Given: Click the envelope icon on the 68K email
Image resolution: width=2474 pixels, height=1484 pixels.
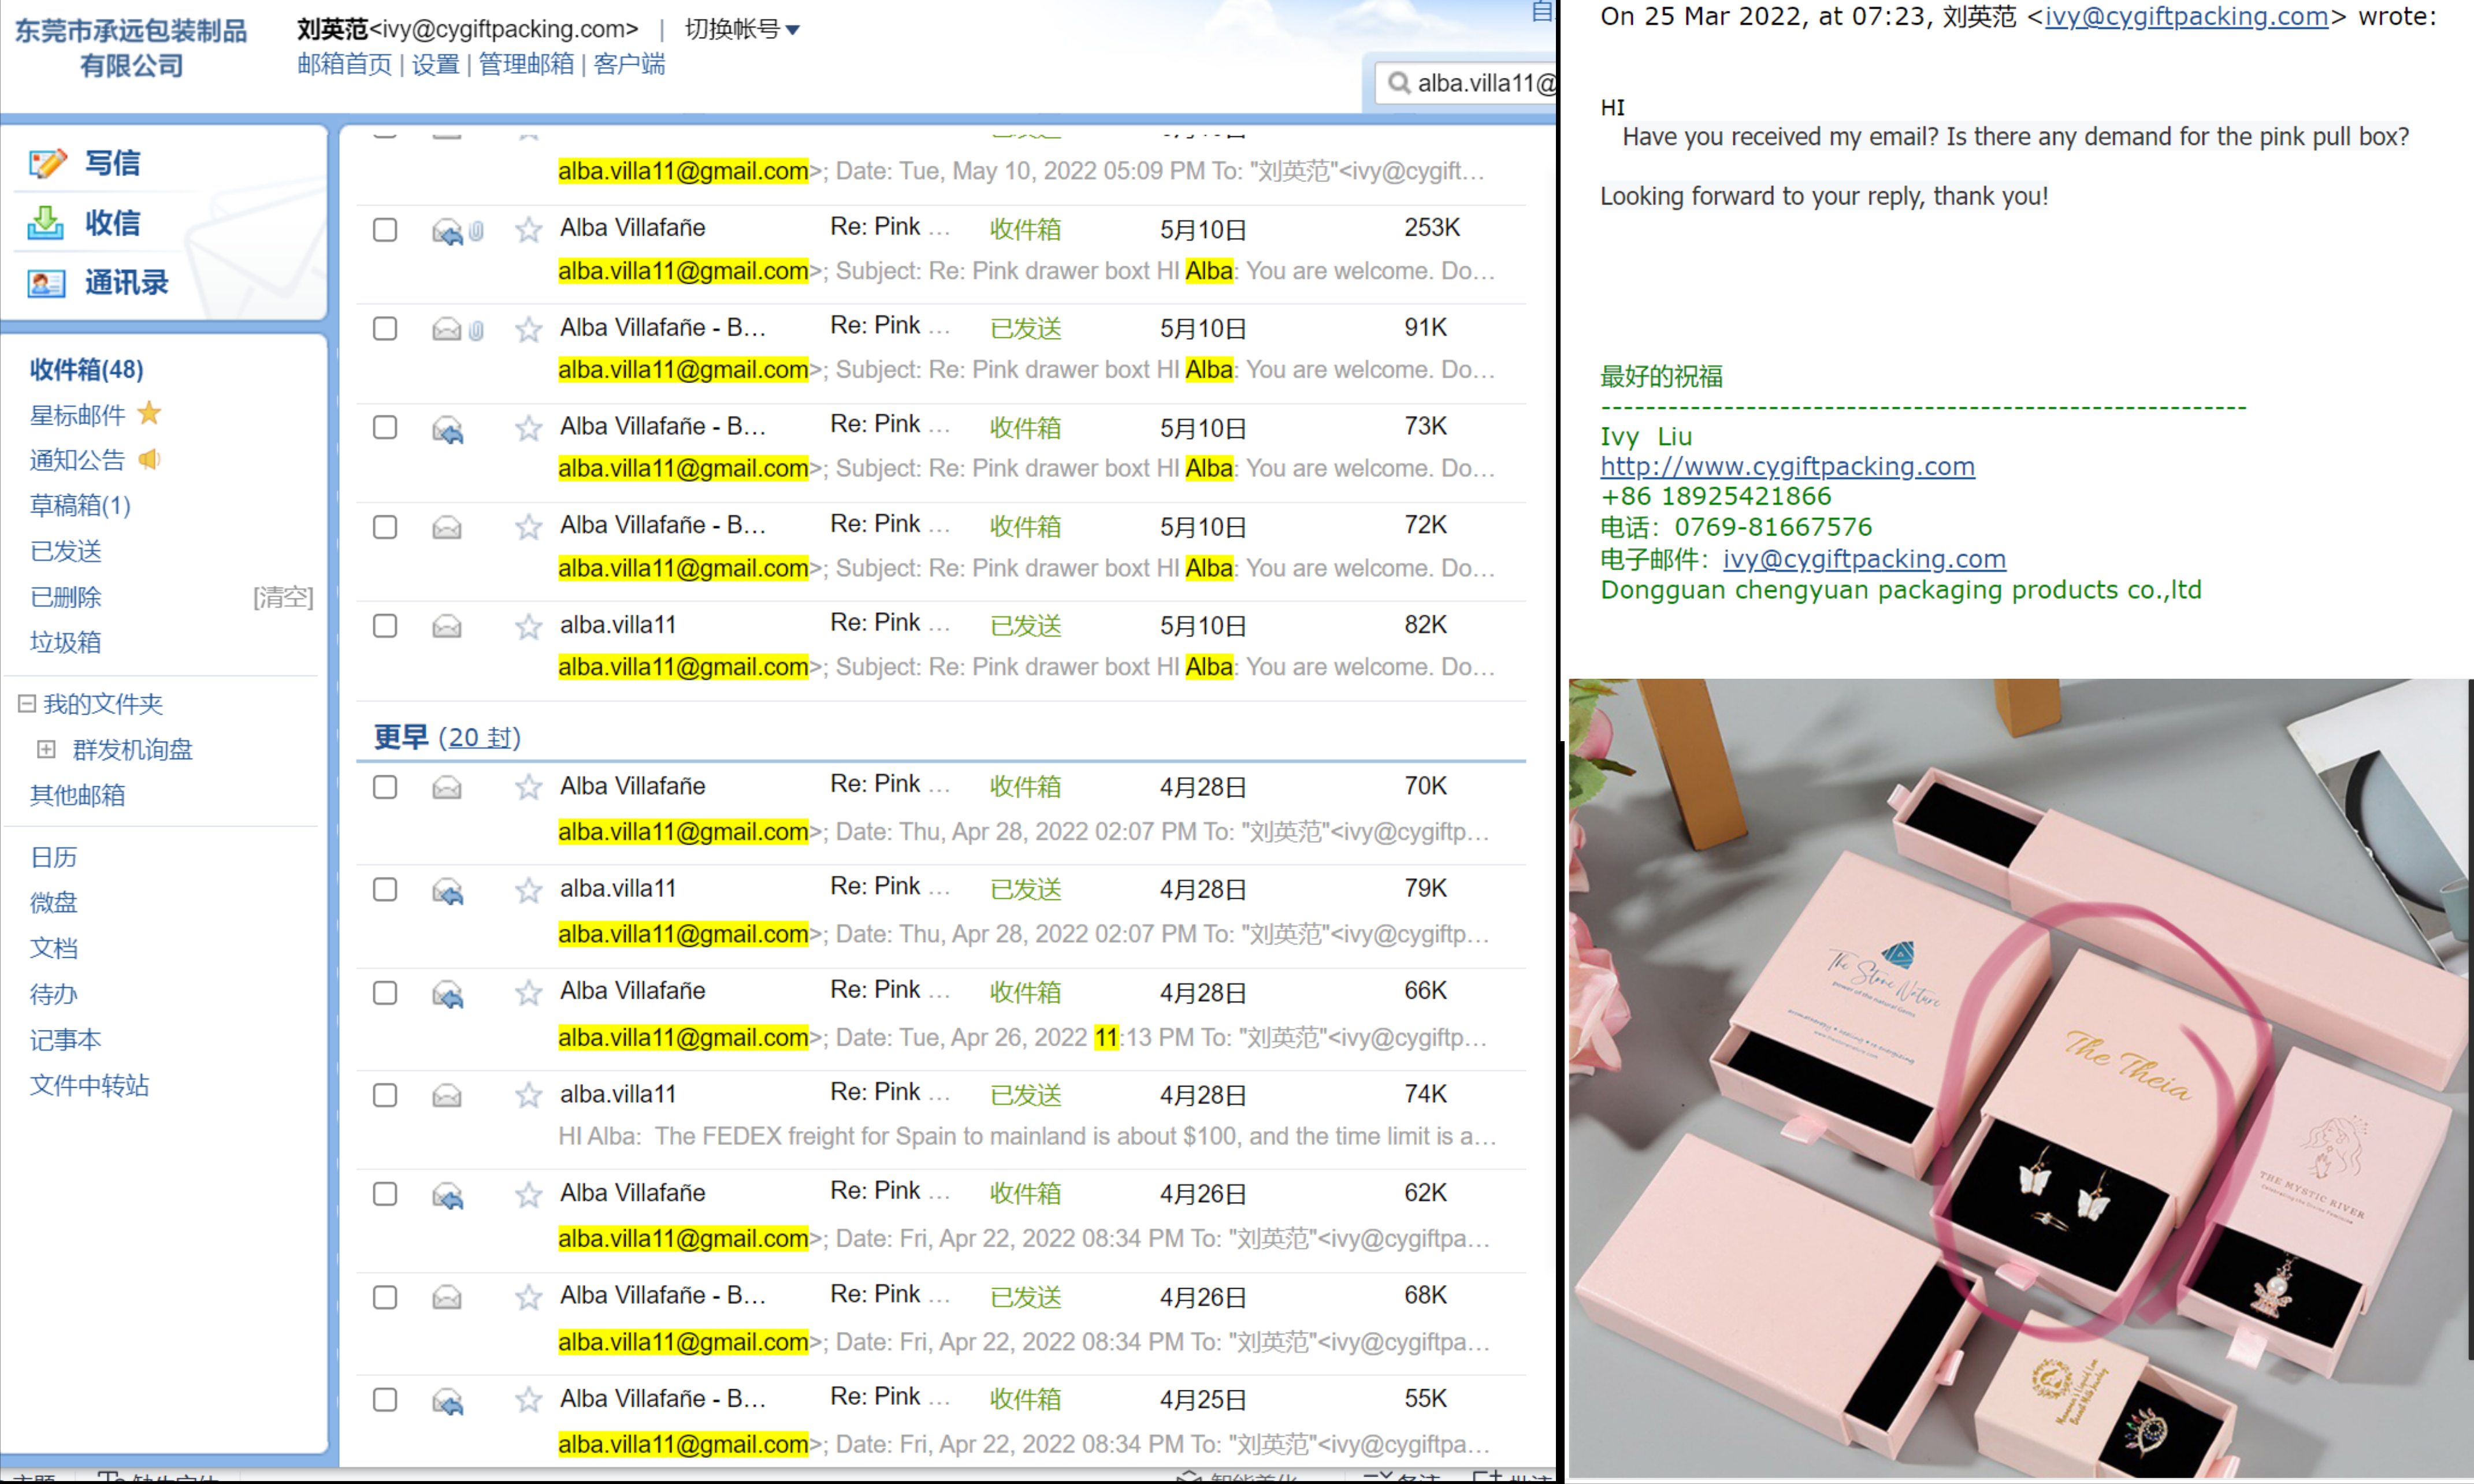Looking at the screenshot, I should [447, 1297].
